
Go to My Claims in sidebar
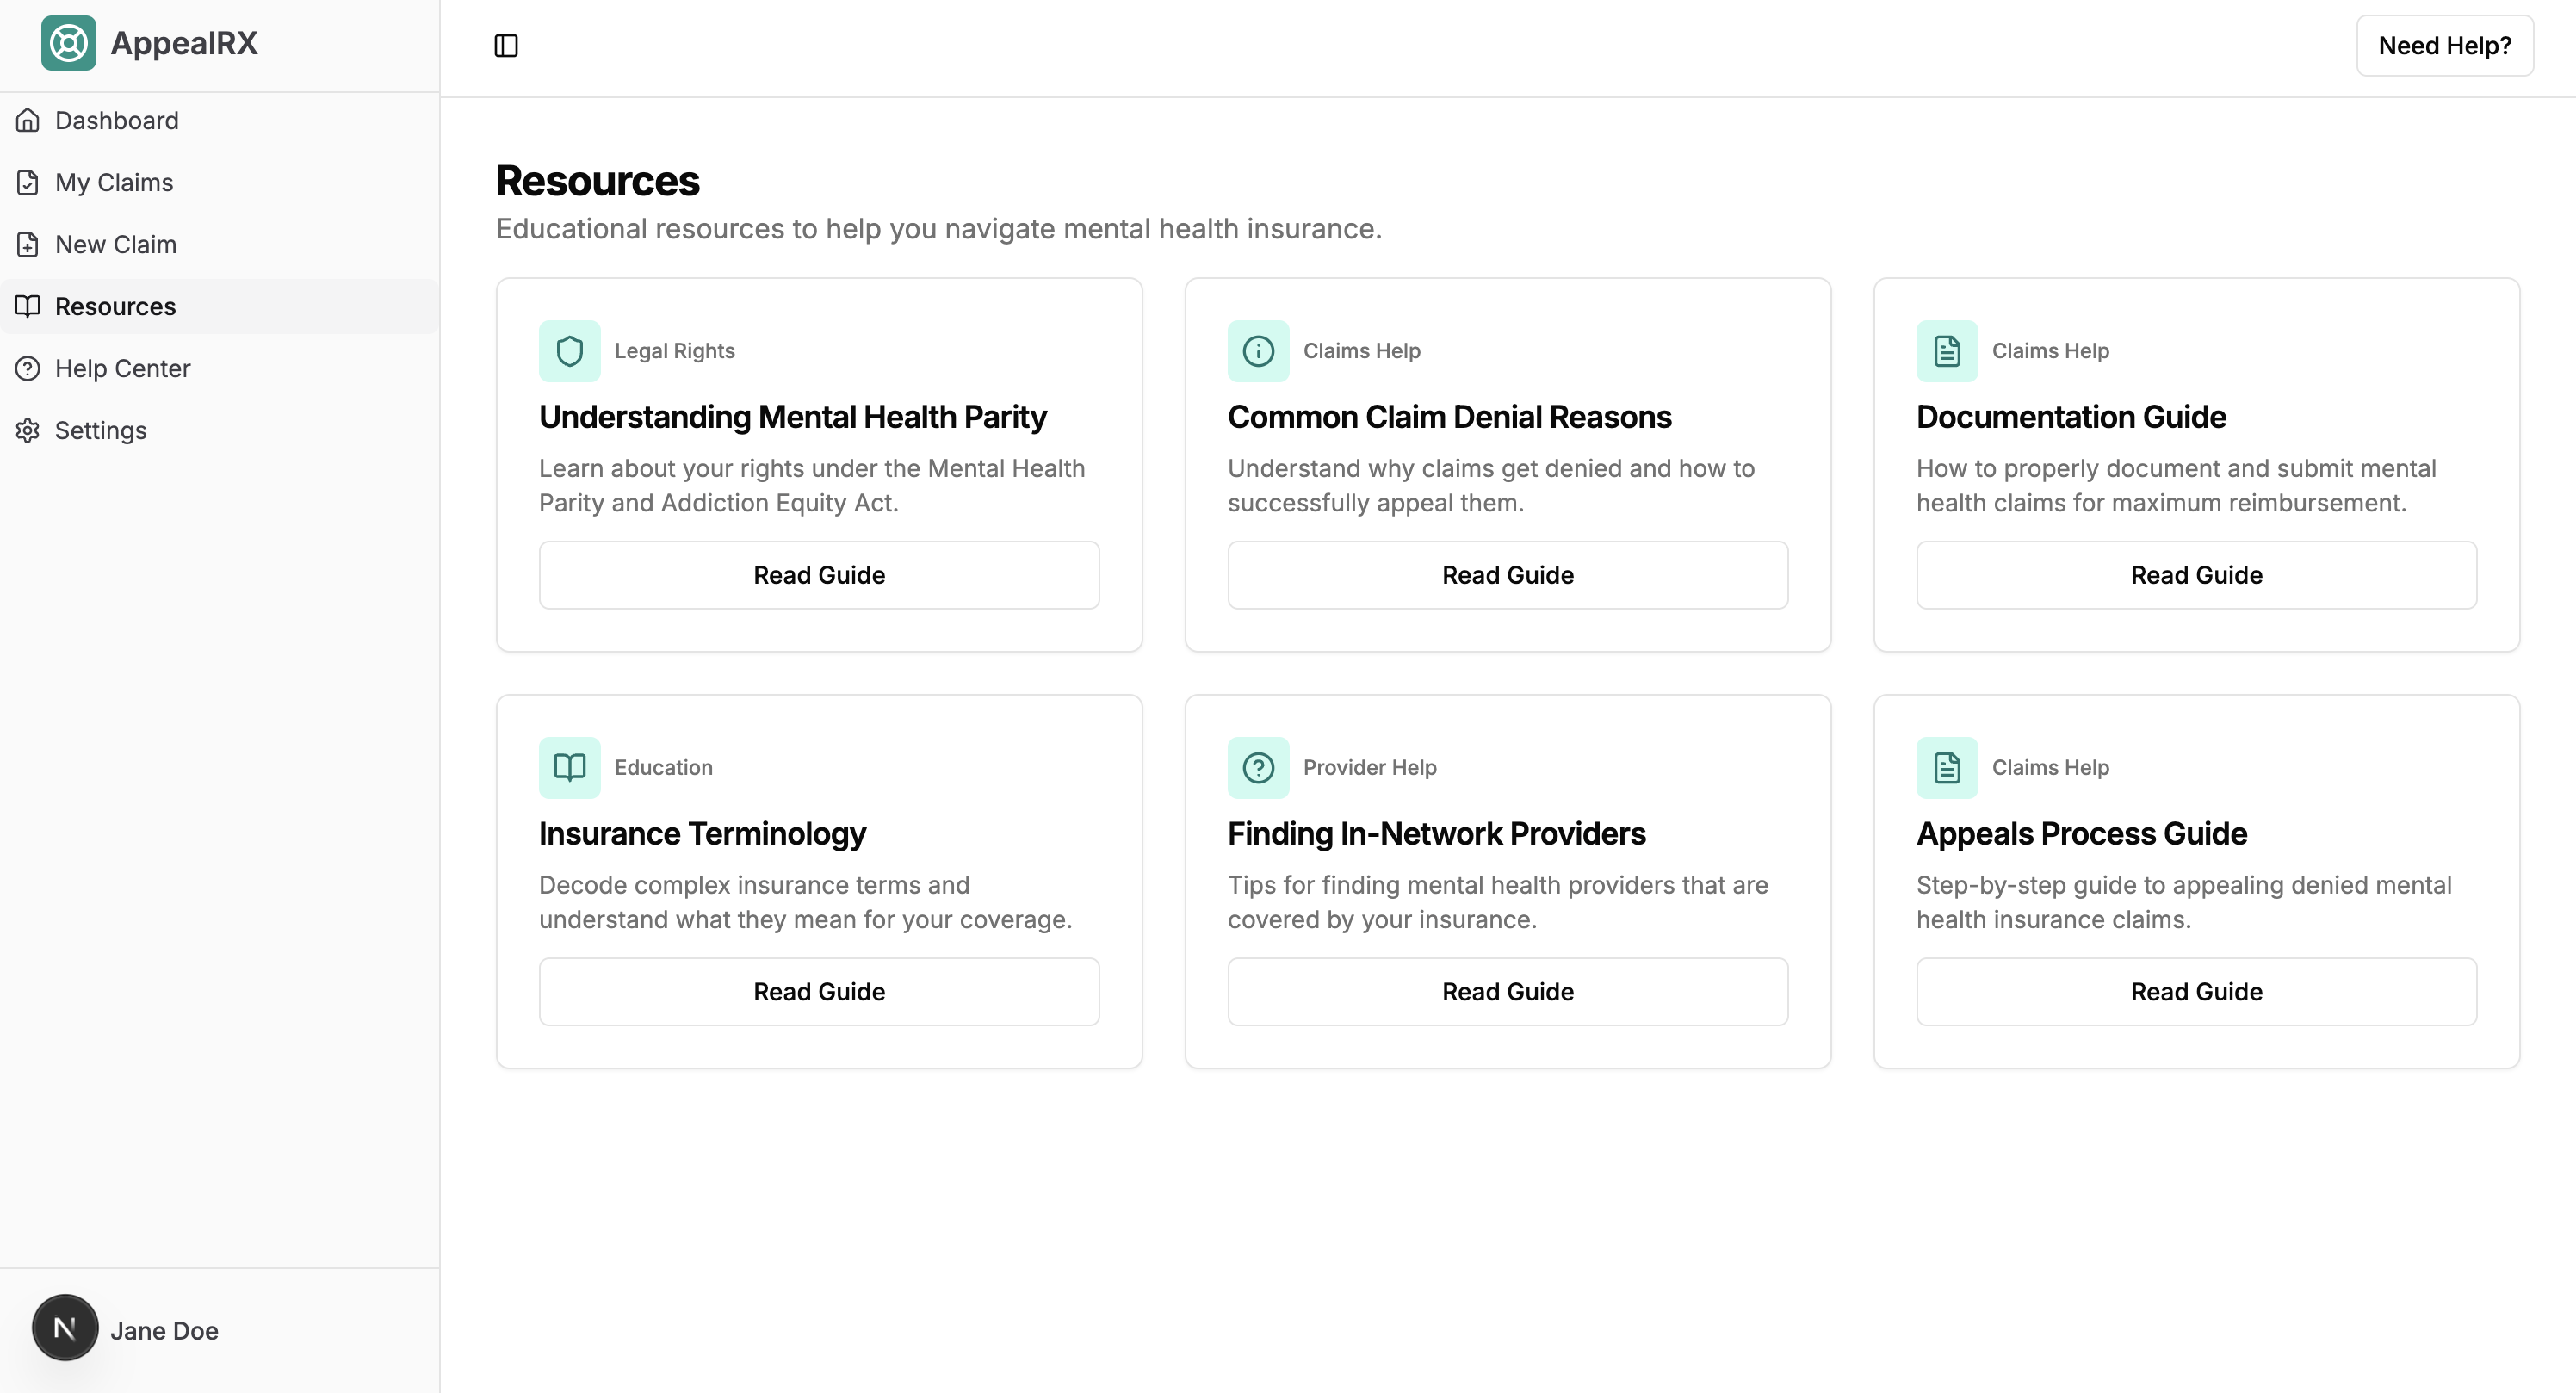point(114,182)
